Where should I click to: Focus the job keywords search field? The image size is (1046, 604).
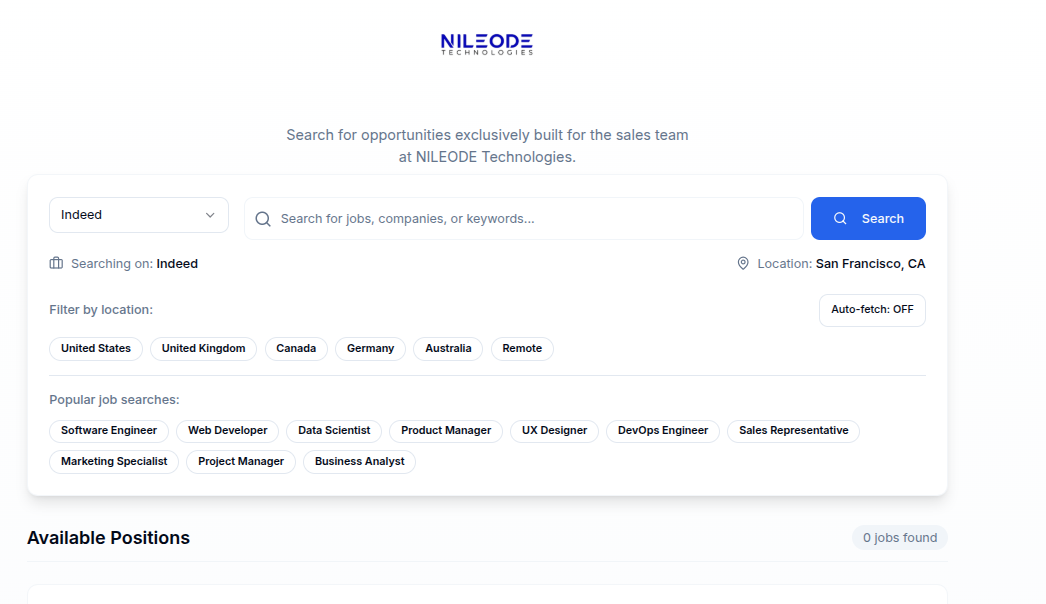click(x=524, y=218)
